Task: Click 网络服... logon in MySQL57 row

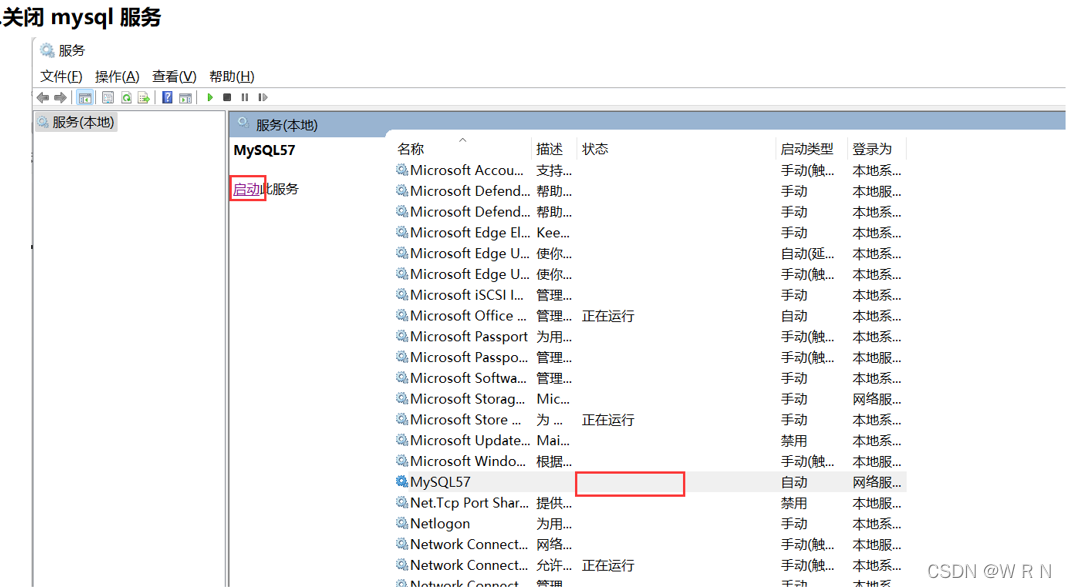Action: click(x=877, y=482)
